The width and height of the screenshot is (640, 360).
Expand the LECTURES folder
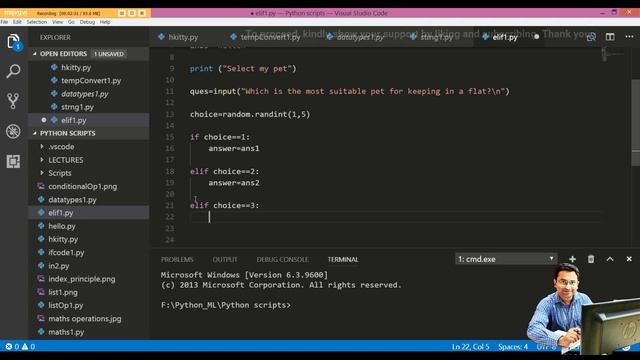coord(65,160)
